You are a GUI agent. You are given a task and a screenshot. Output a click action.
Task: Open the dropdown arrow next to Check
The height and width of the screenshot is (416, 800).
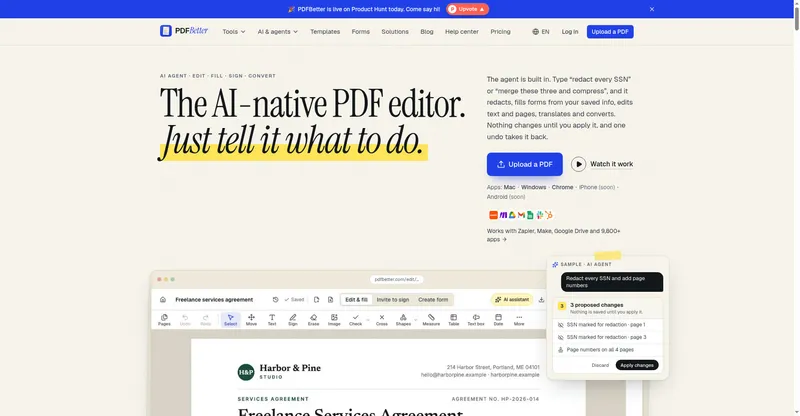(x=368, y=321)
